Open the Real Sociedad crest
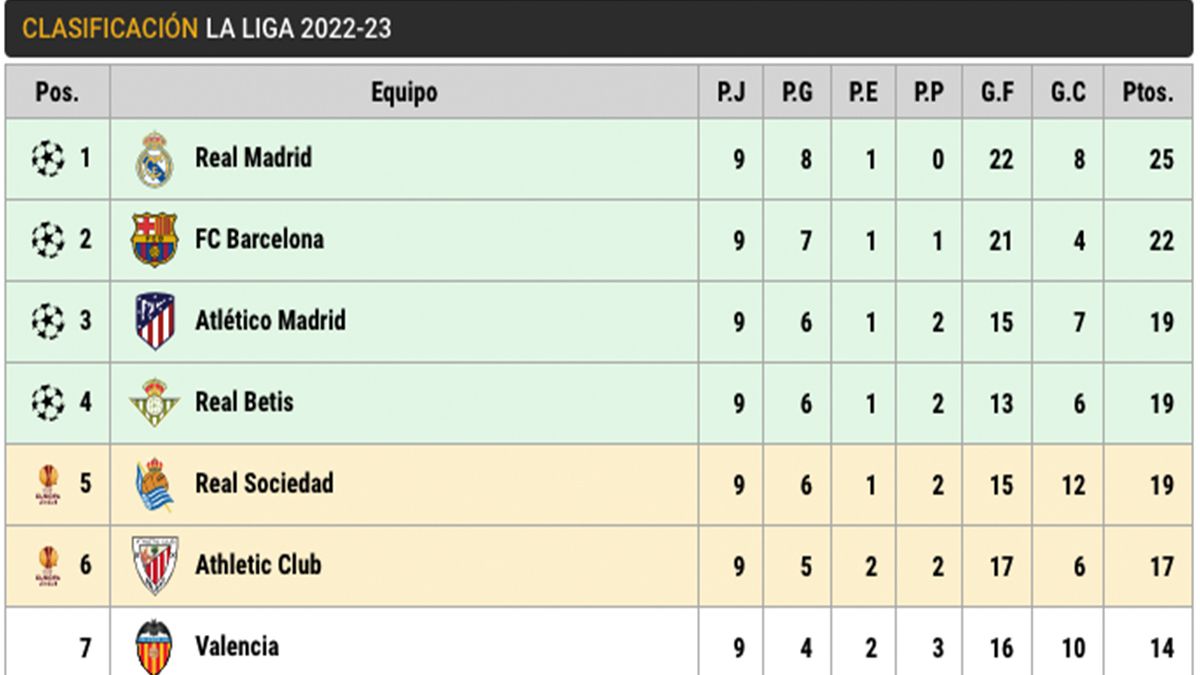The width and height of the screenshot is (1200, 675). [155, 484]
